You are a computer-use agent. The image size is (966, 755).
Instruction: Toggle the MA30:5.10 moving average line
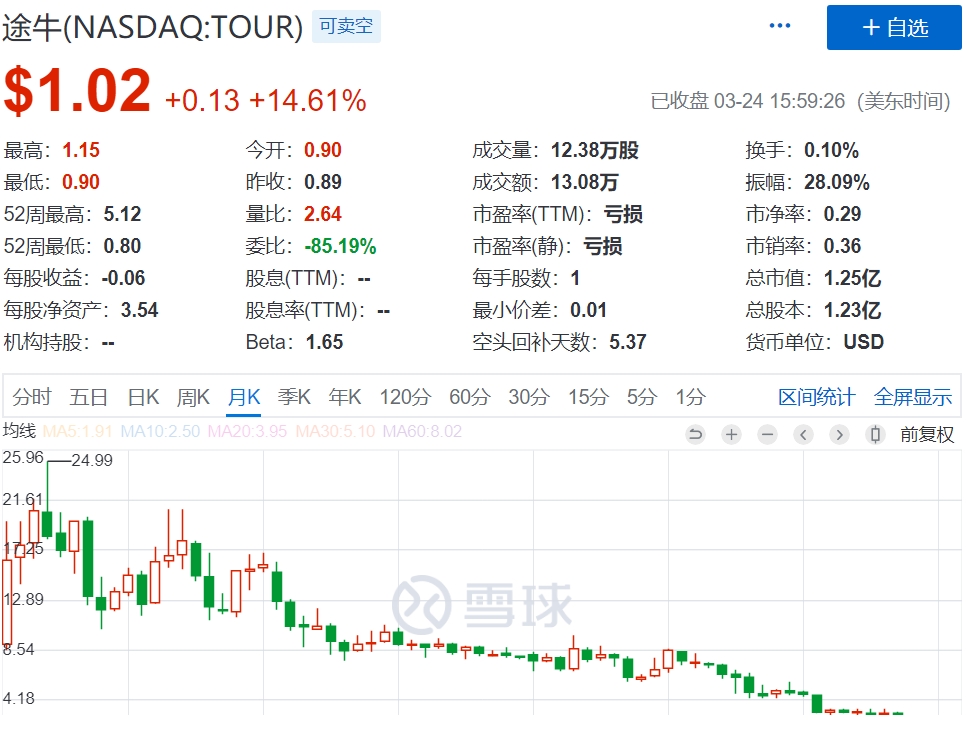click(x=335, y=431)
